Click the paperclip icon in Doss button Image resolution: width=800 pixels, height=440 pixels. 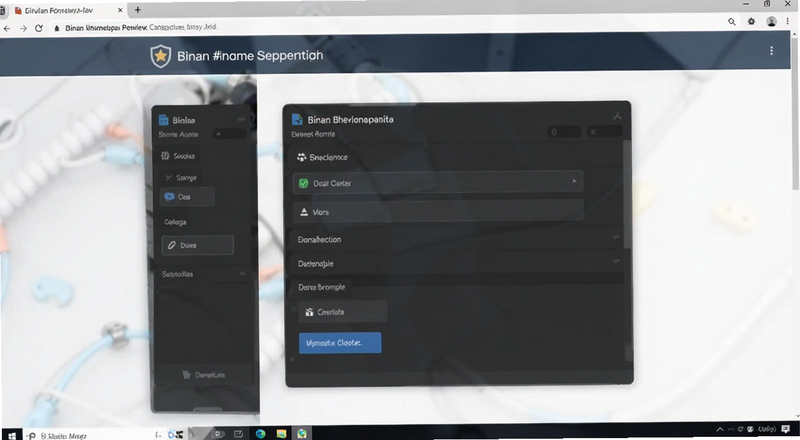point(171,246)
